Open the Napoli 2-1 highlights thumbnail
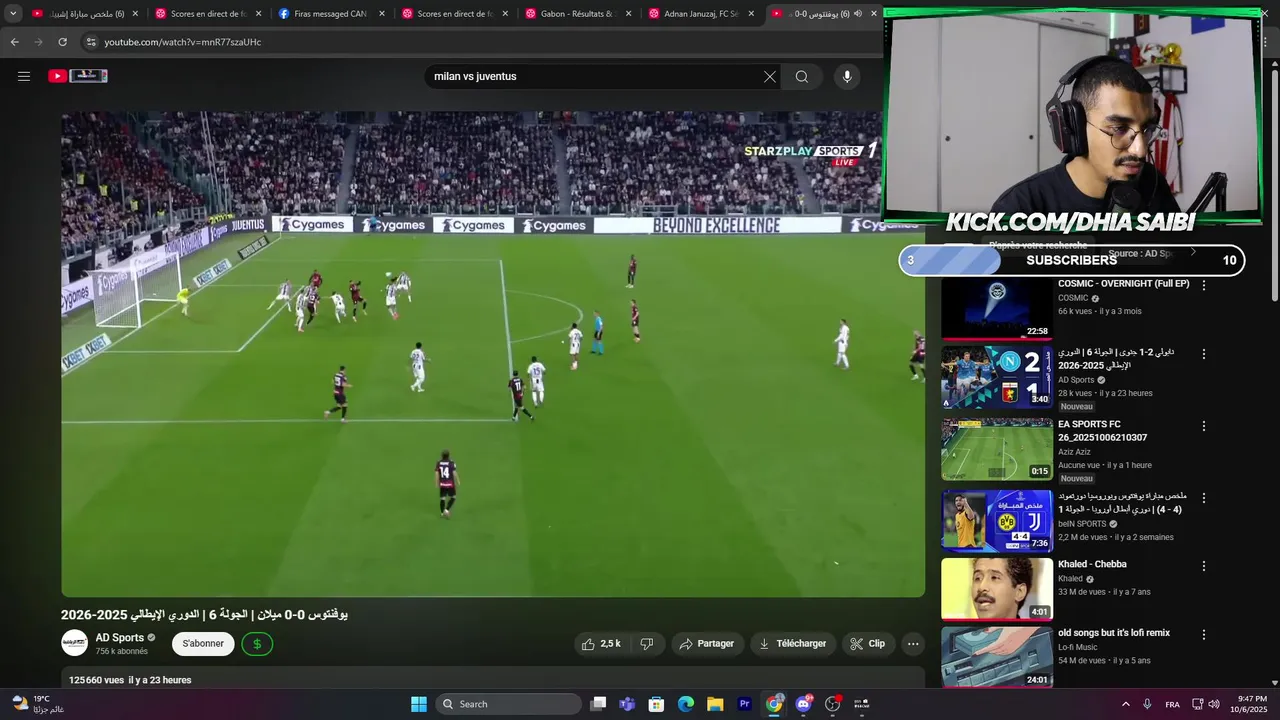The width and height of the screenshot is (1280, 720). pos(997,377)
